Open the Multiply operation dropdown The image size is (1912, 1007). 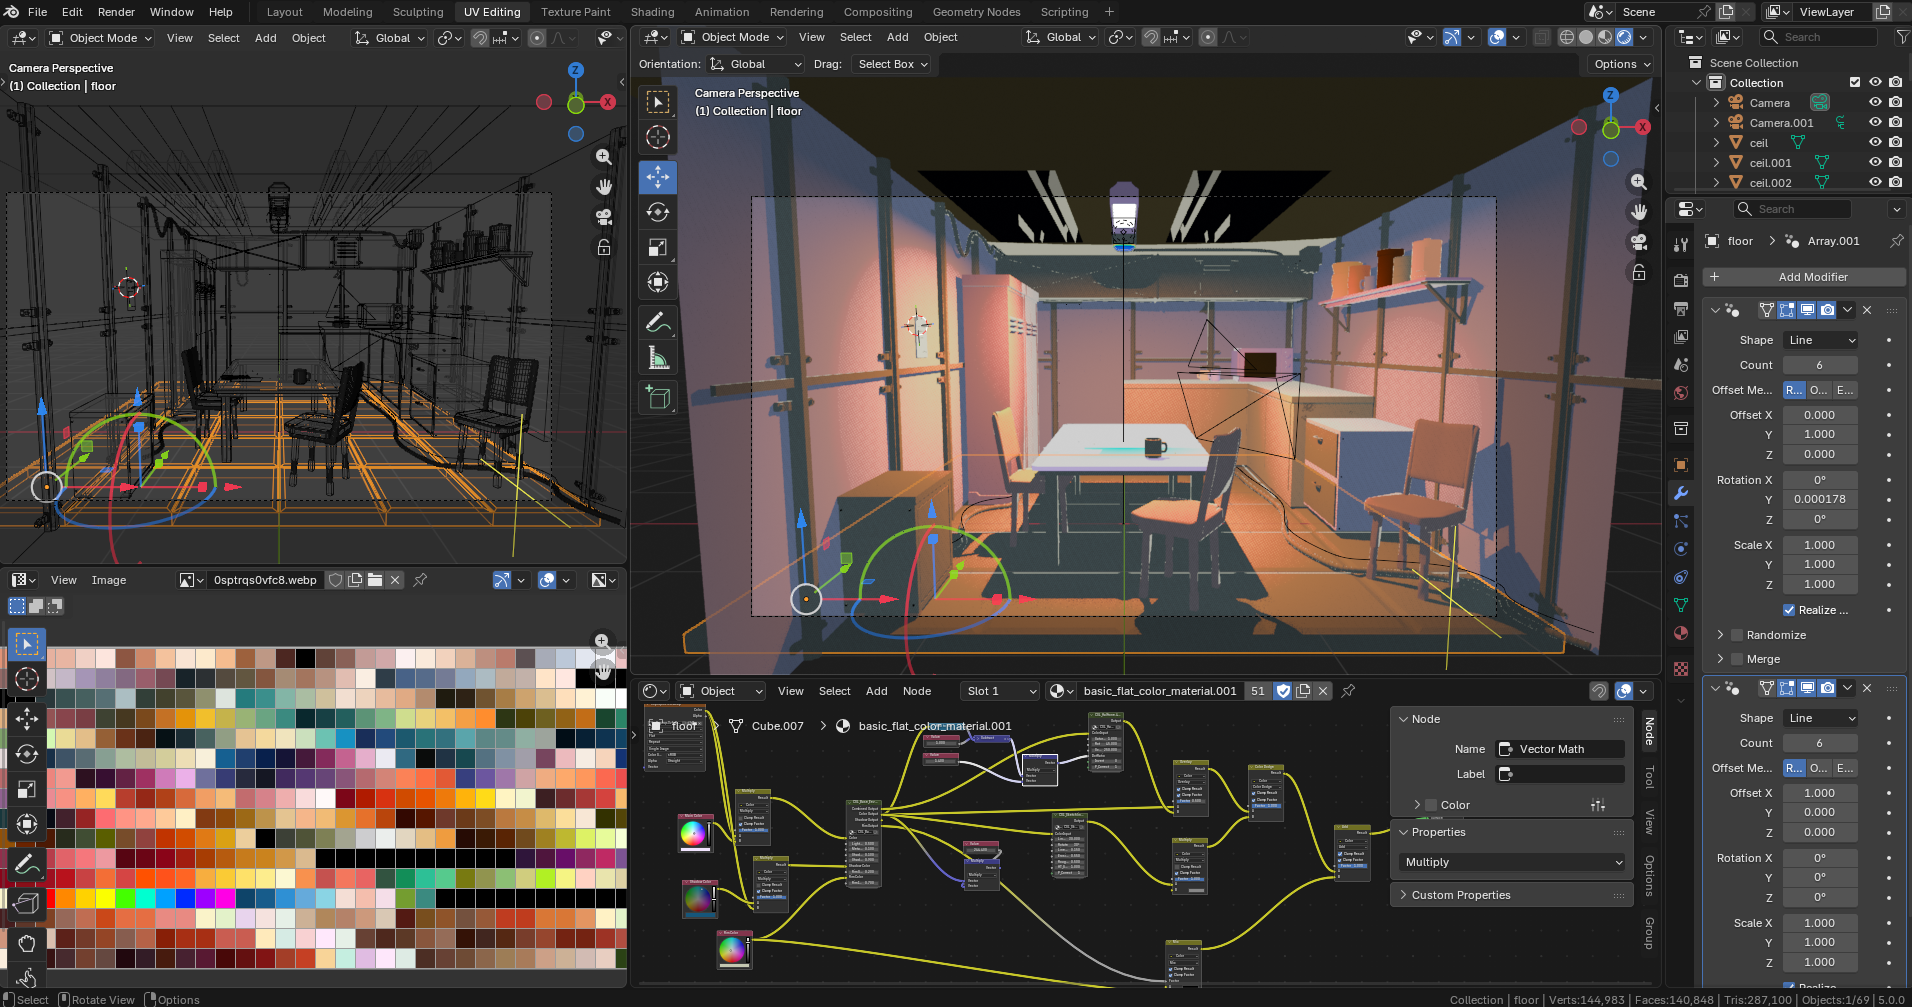tap(1512, 862)
